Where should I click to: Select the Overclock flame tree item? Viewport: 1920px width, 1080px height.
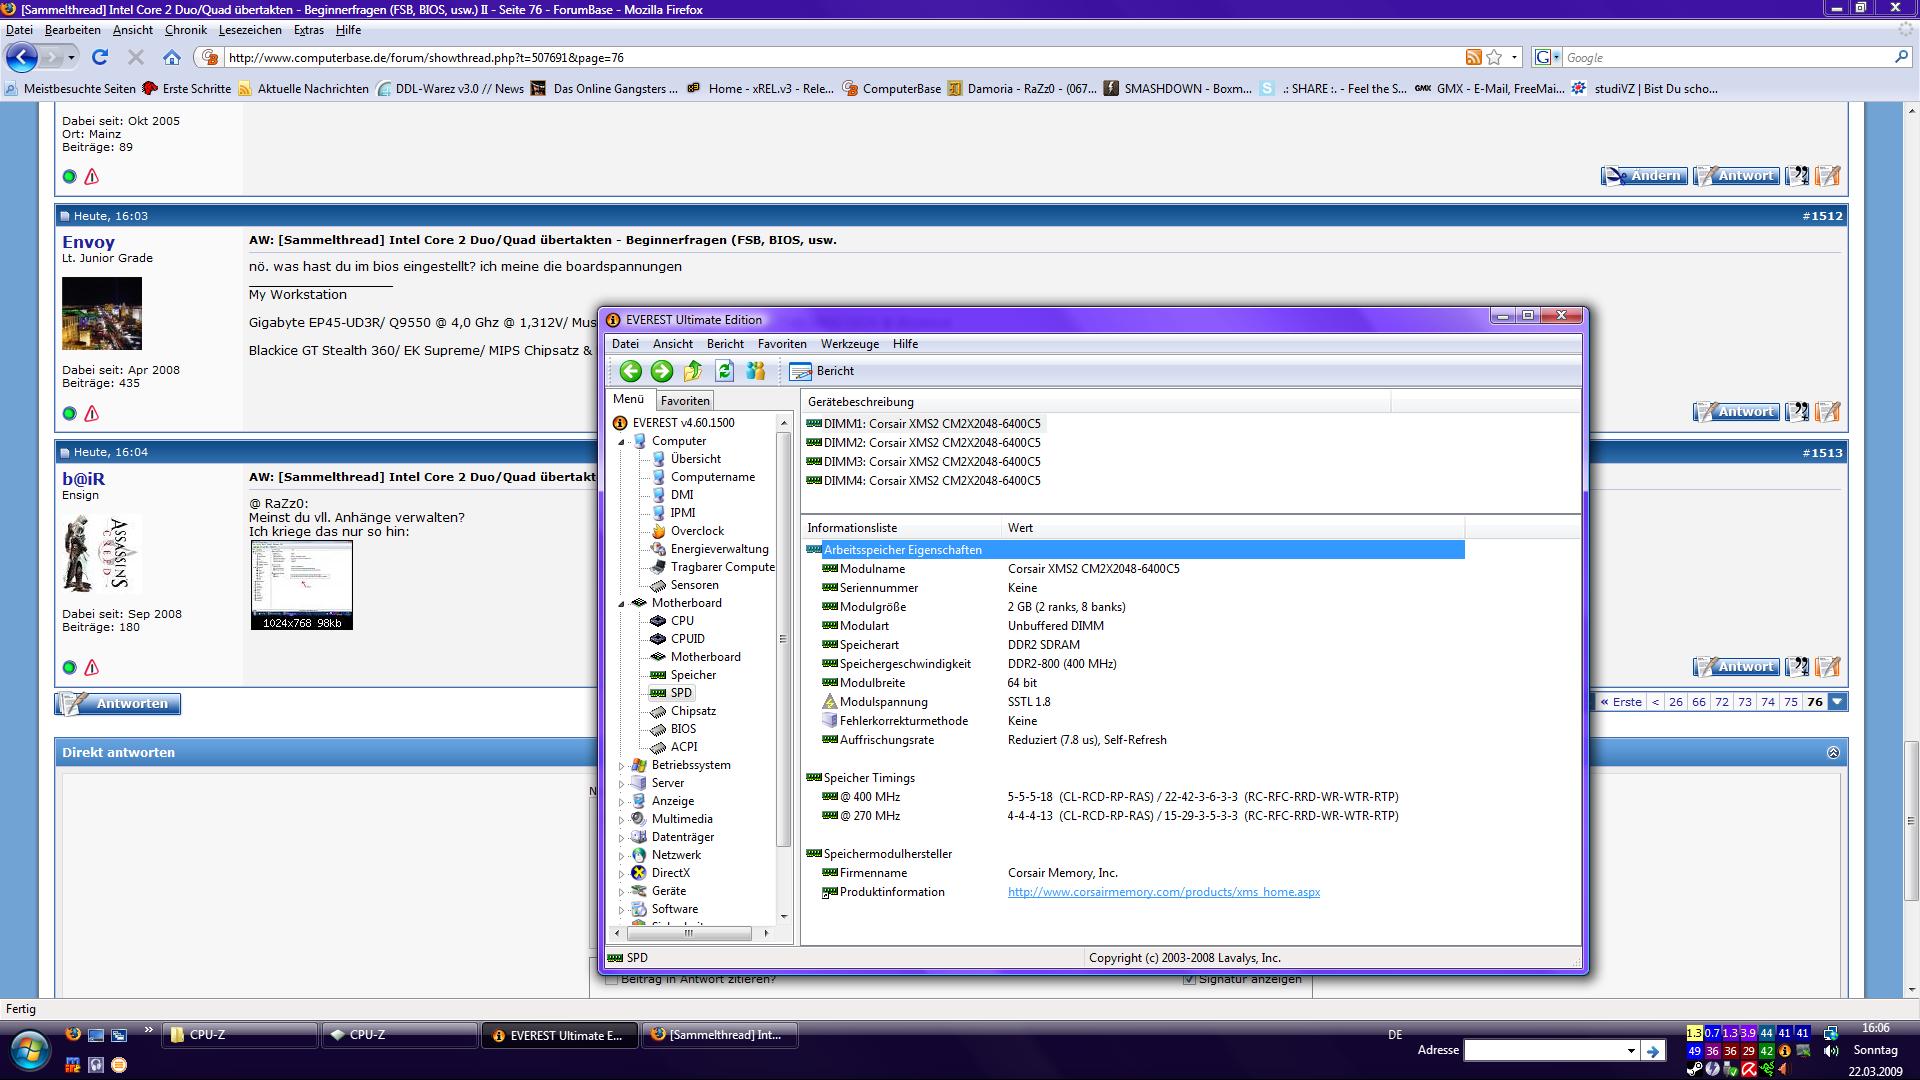697,531
